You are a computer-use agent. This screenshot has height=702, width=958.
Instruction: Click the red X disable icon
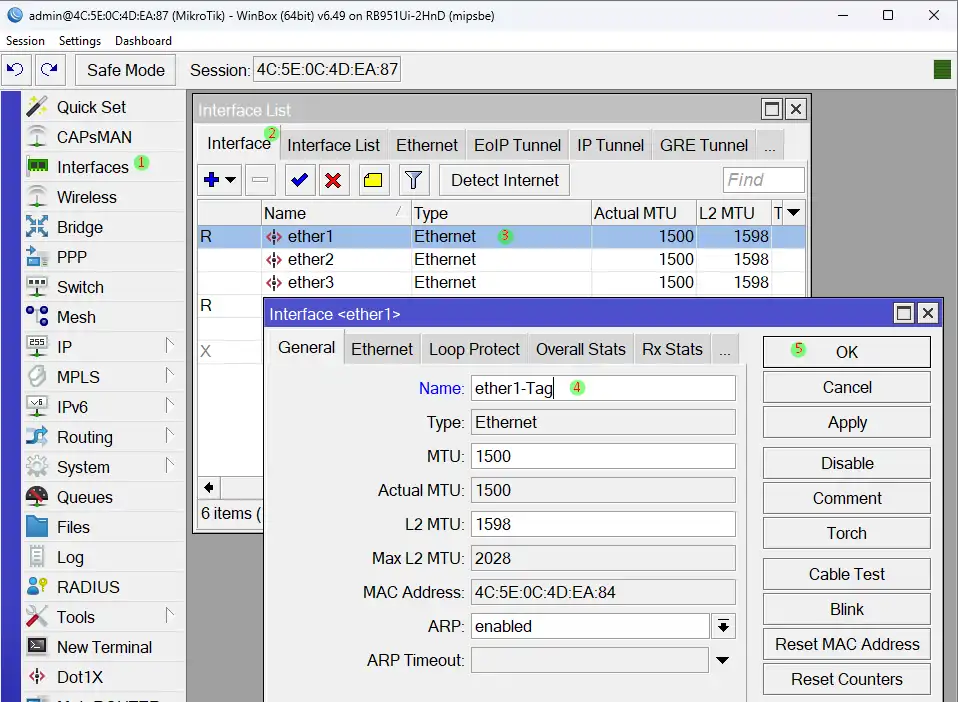(333, 180)
